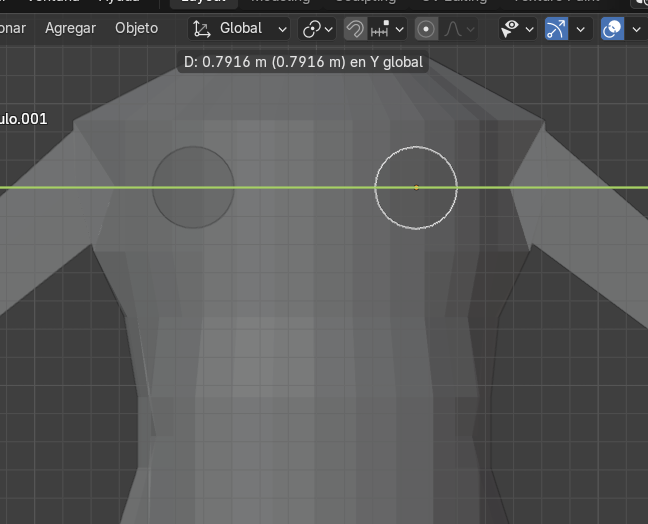
Task: Click the orange origin point inside white circle
Action: (417, 187)
